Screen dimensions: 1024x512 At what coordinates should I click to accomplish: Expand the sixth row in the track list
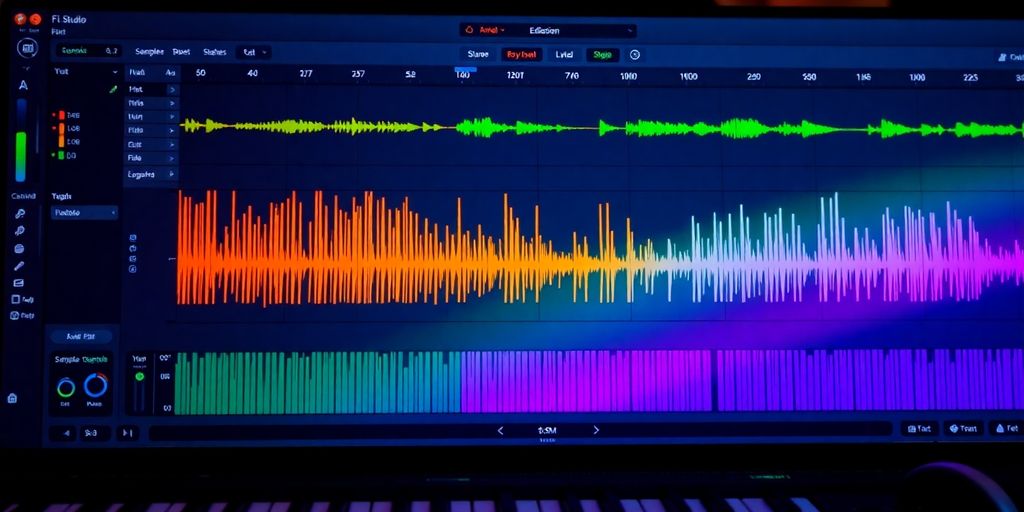click(172, 158)
